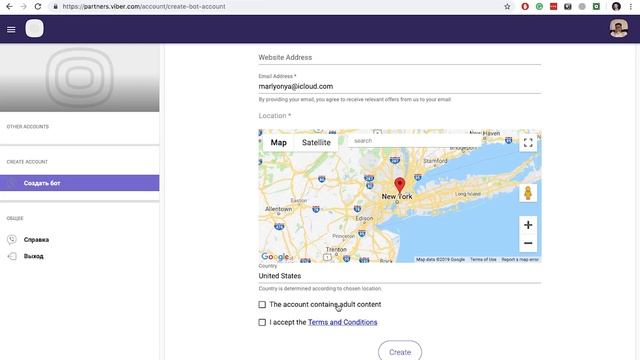Image resolution: width=640 pixels, height=360 pixels.
Task: Click 'New York' label on map
Action: click(397, 196)
